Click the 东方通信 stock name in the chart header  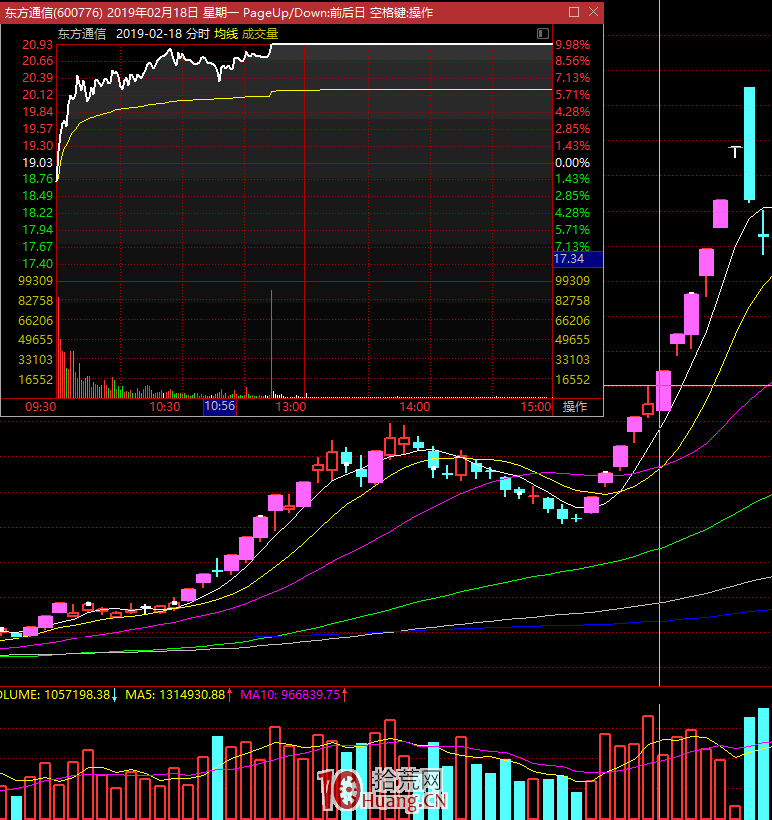(x=82, y=34)
